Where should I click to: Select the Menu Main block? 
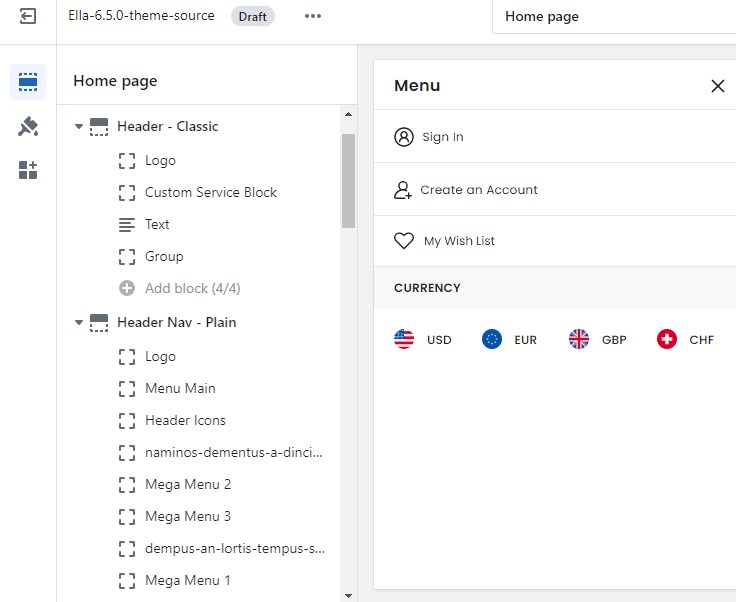[x=180, y=389]
